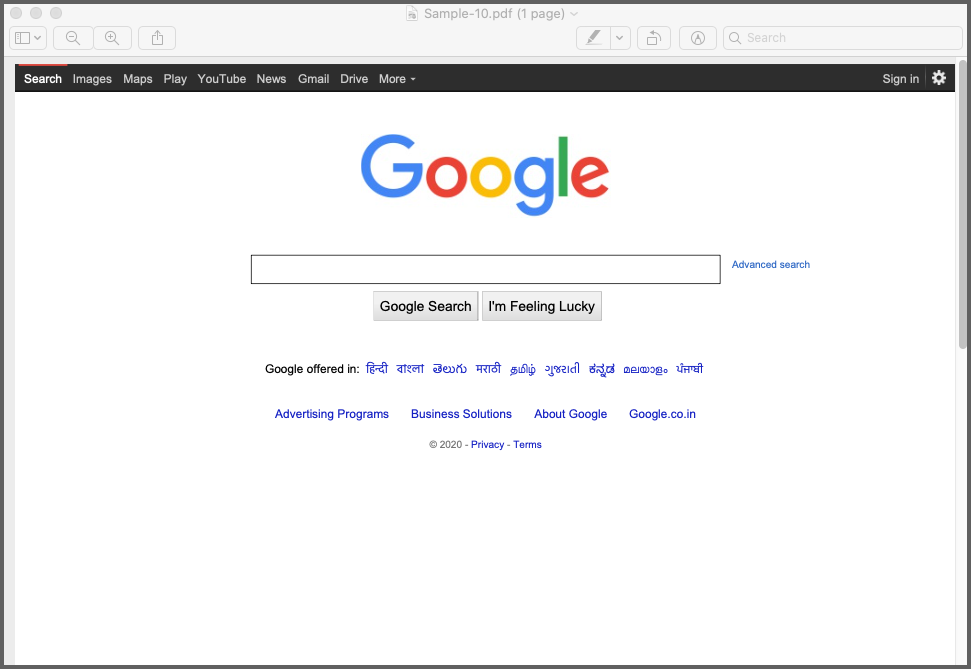Viewport: 971px width, 669px height.
Task: Click the vertical scrollbar thumb on right
Action: click(x=962, y=204)
